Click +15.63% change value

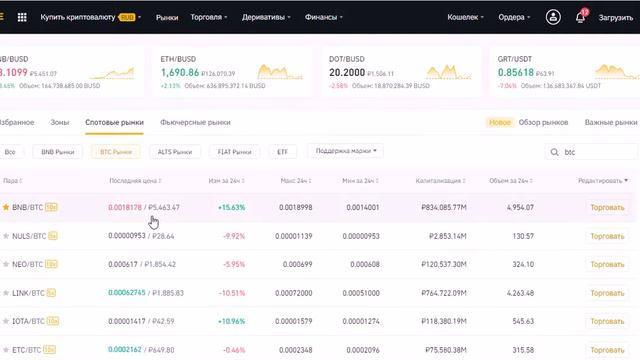pos(231,207)
